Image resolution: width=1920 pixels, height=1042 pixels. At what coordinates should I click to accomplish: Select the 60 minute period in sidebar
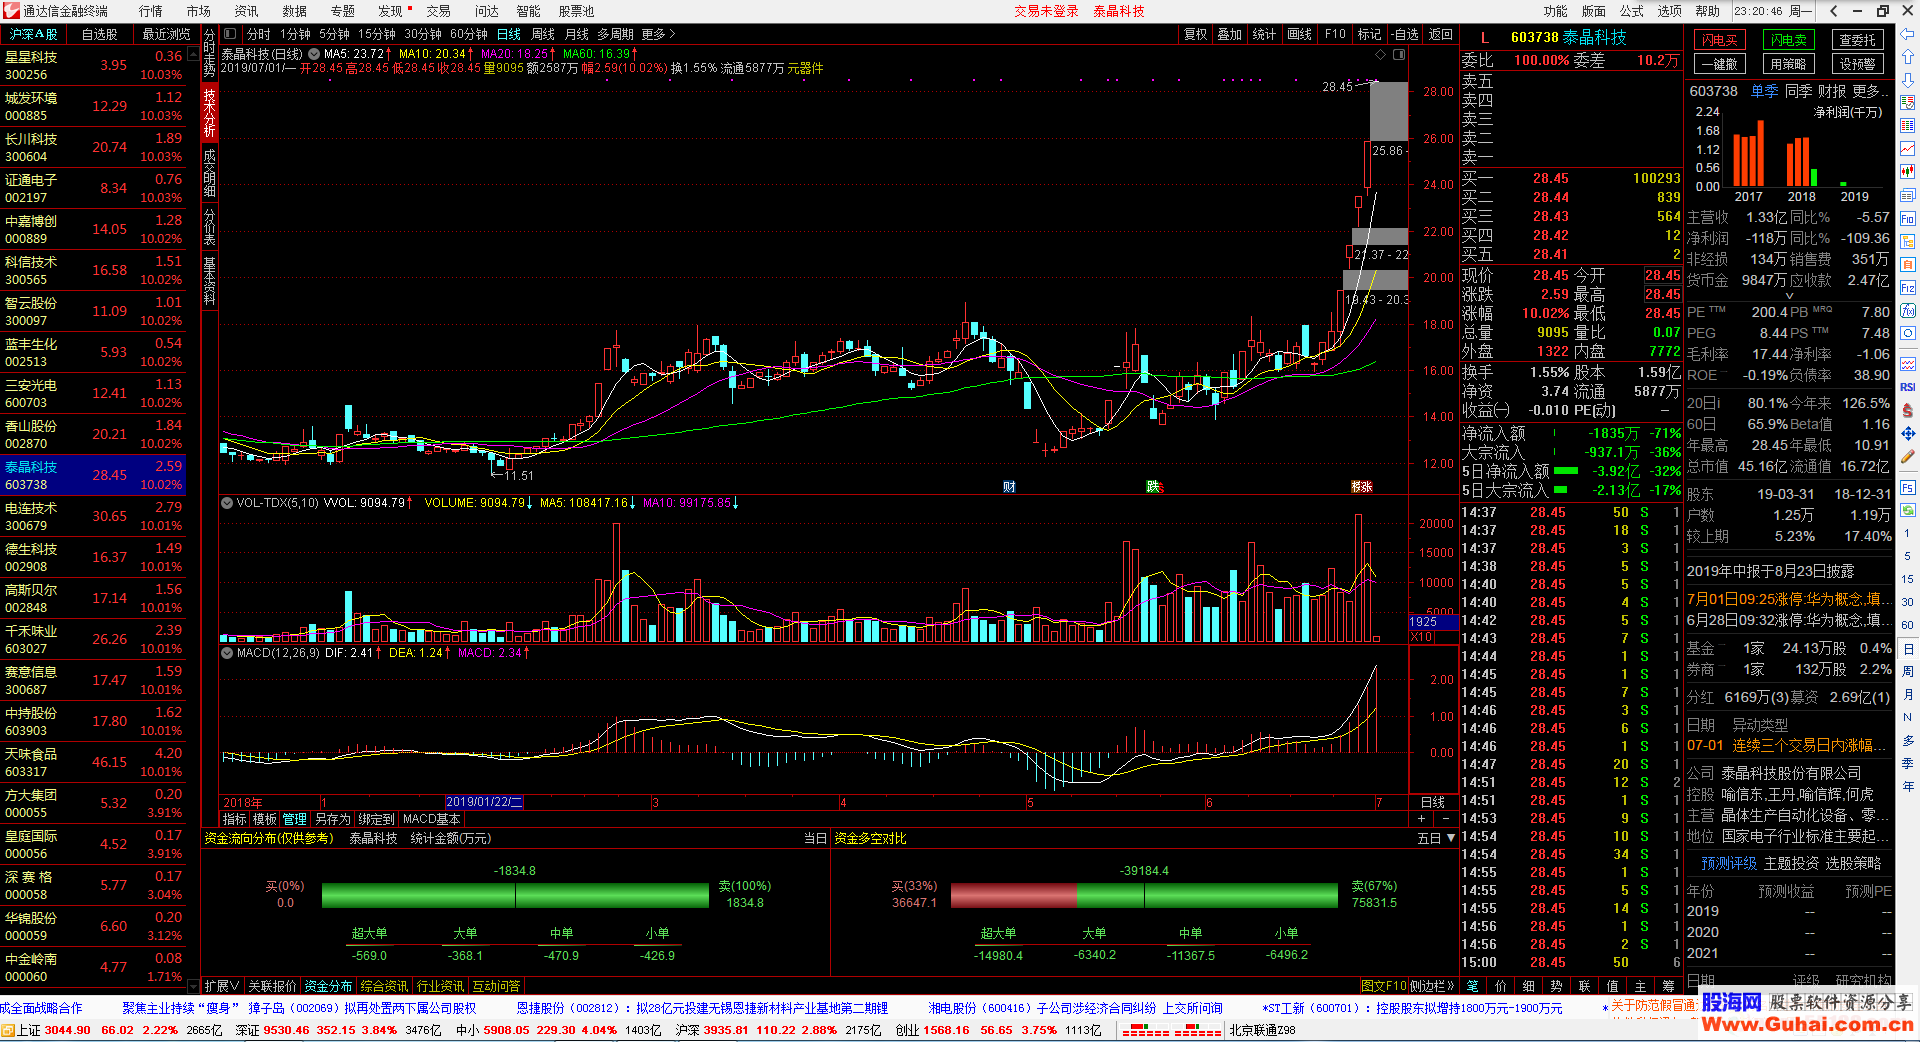1908,625
